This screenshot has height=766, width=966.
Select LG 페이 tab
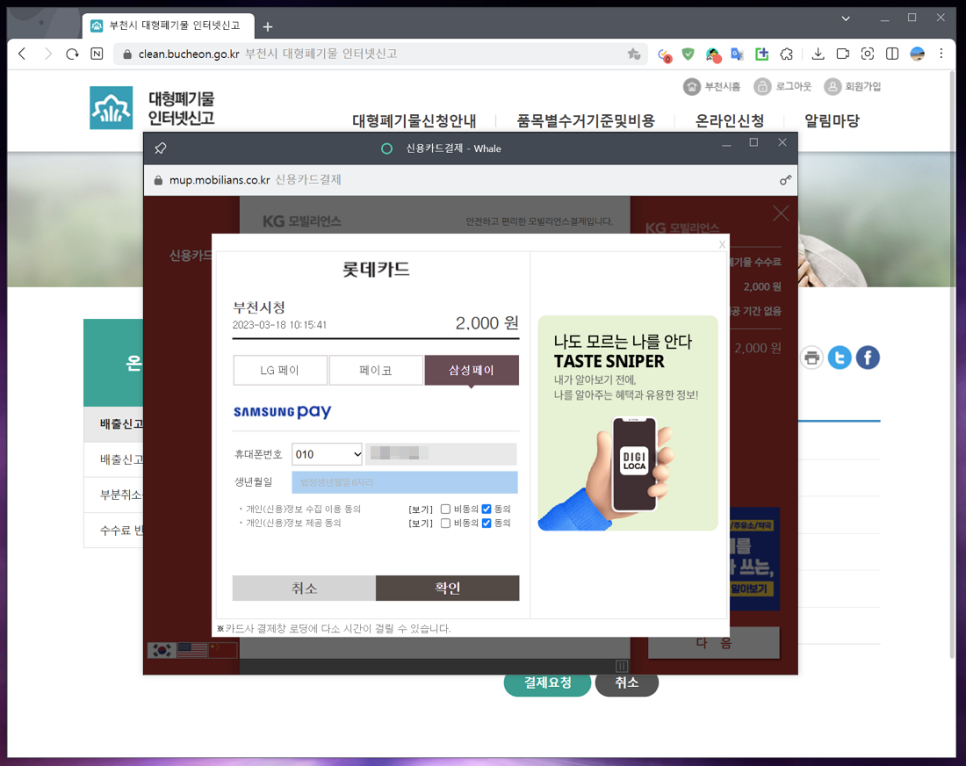[280, 370]
